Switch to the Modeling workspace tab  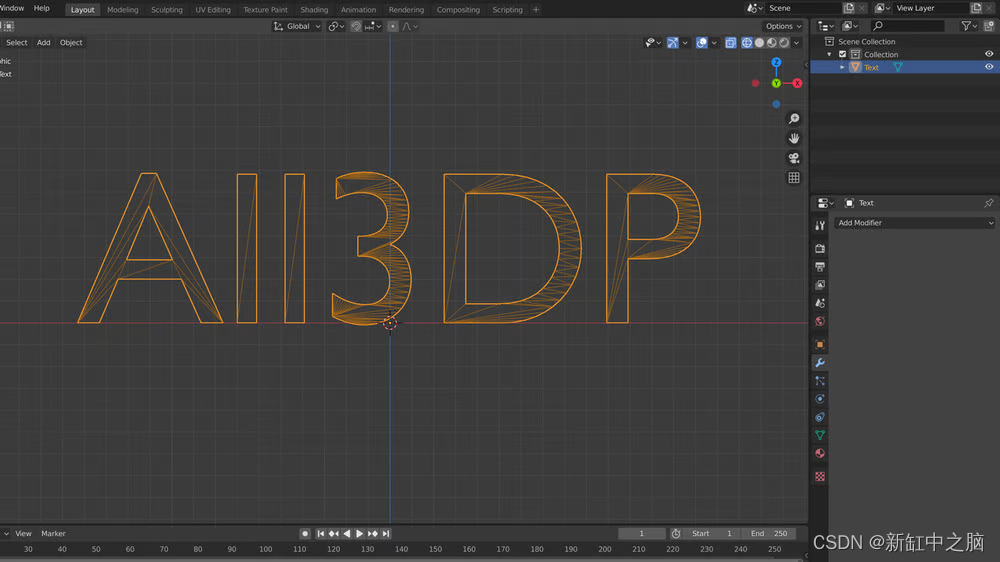pyautogui.click(x=122, y=10)
